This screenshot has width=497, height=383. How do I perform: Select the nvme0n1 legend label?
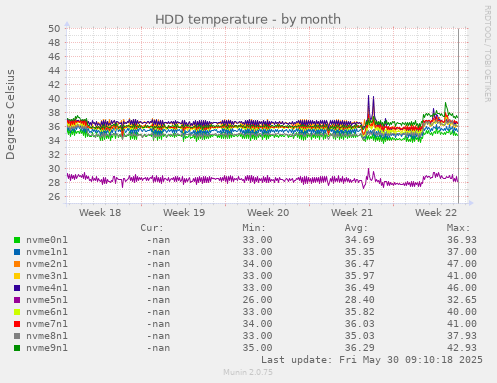click(47, 240)
